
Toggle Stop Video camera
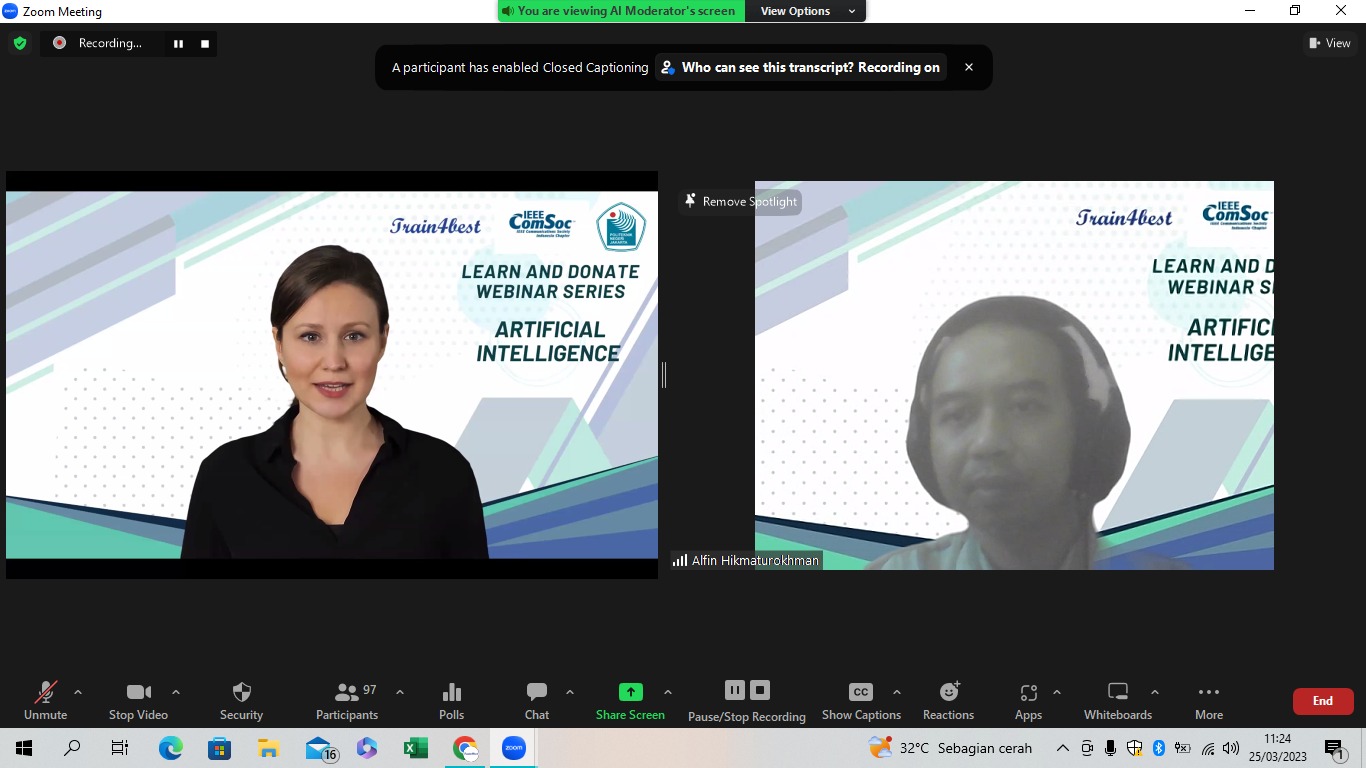click(138, 692)
